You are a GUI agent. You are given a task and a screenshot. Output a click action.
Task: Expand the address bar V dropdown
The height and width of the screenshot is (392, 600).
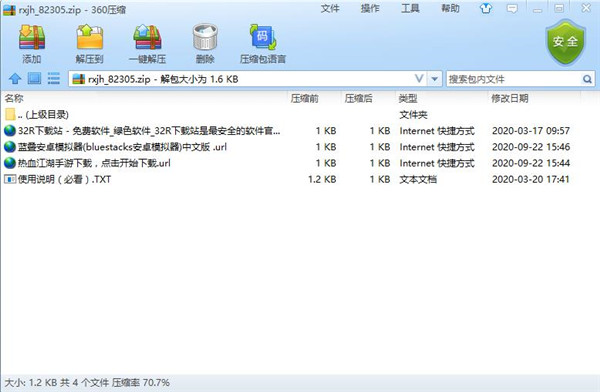[419, 79]
